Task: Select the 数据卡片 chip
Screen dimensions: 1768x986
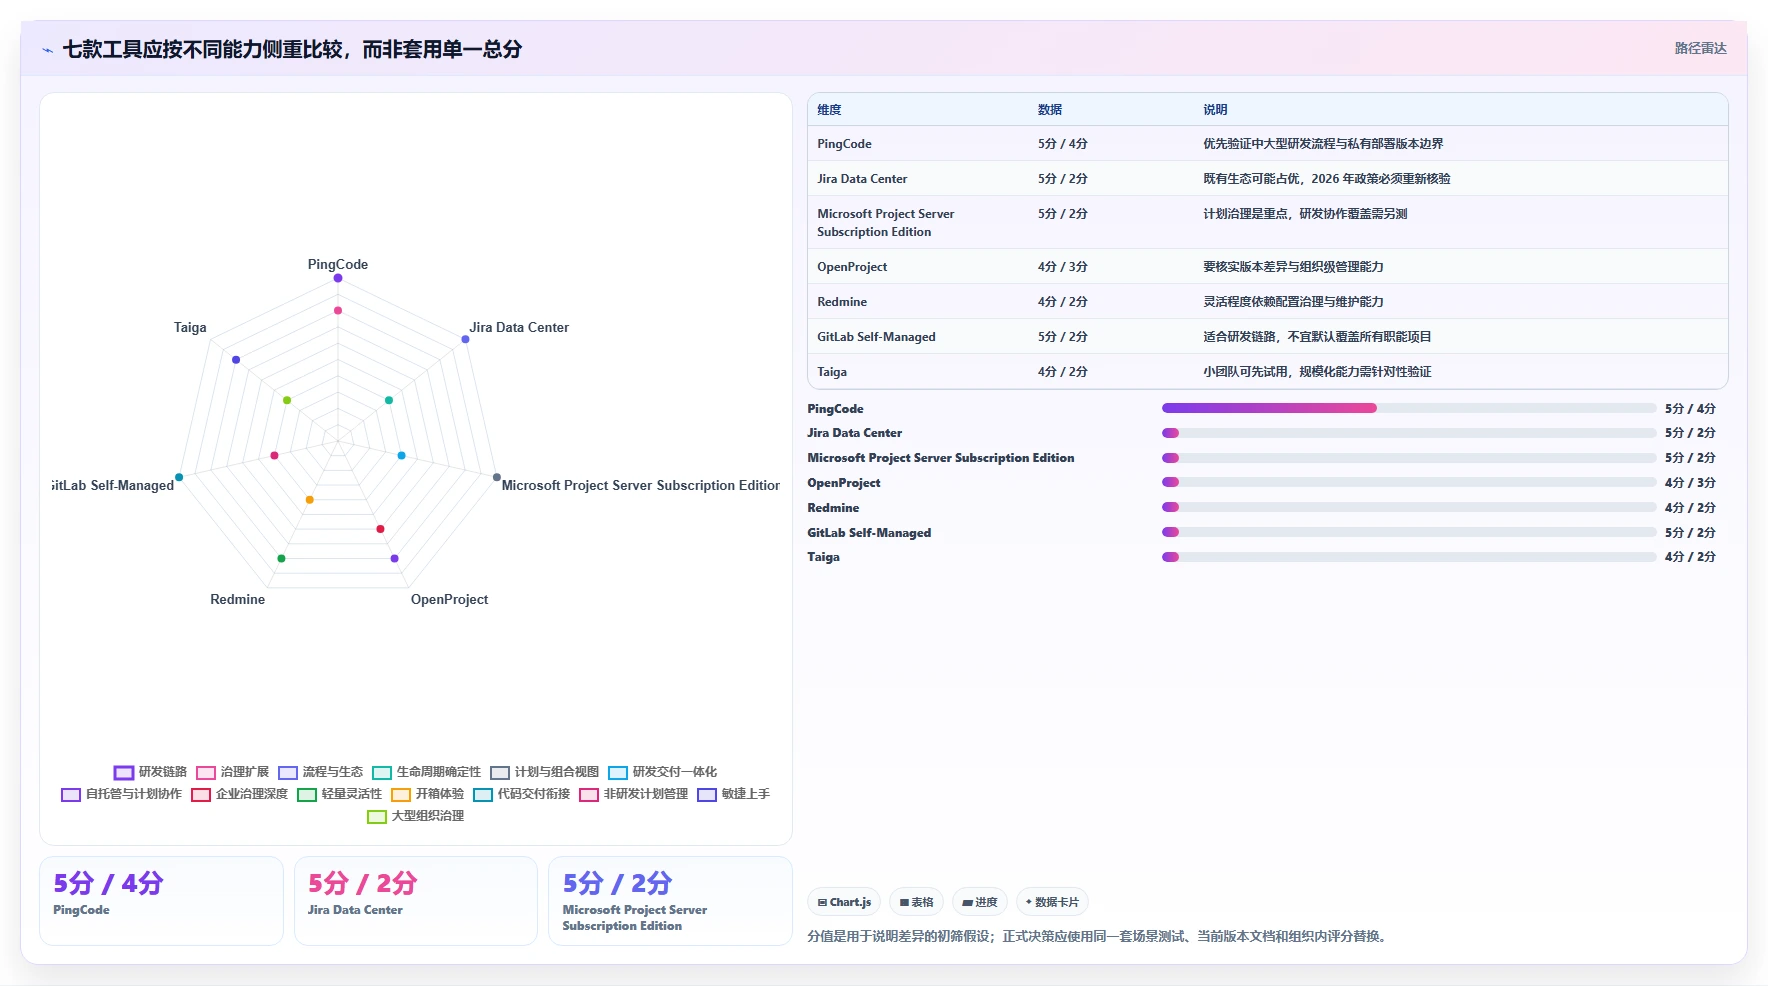Action: pos(1052,902)
